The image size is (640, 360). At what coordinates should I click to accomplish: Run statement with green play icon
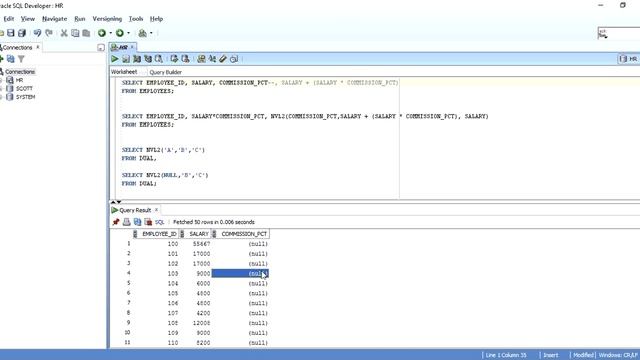pyautogui.click(x=115, y=59)
